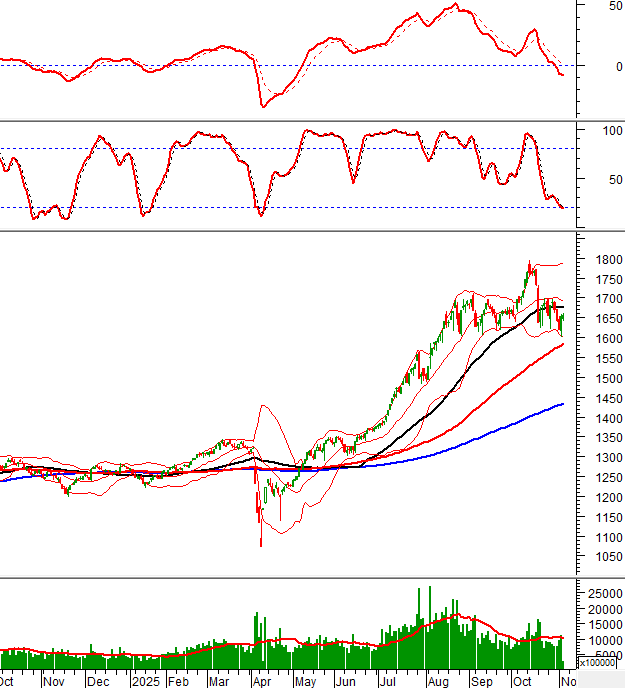Click the top indicator's April trough

click(x=263, y=105)
